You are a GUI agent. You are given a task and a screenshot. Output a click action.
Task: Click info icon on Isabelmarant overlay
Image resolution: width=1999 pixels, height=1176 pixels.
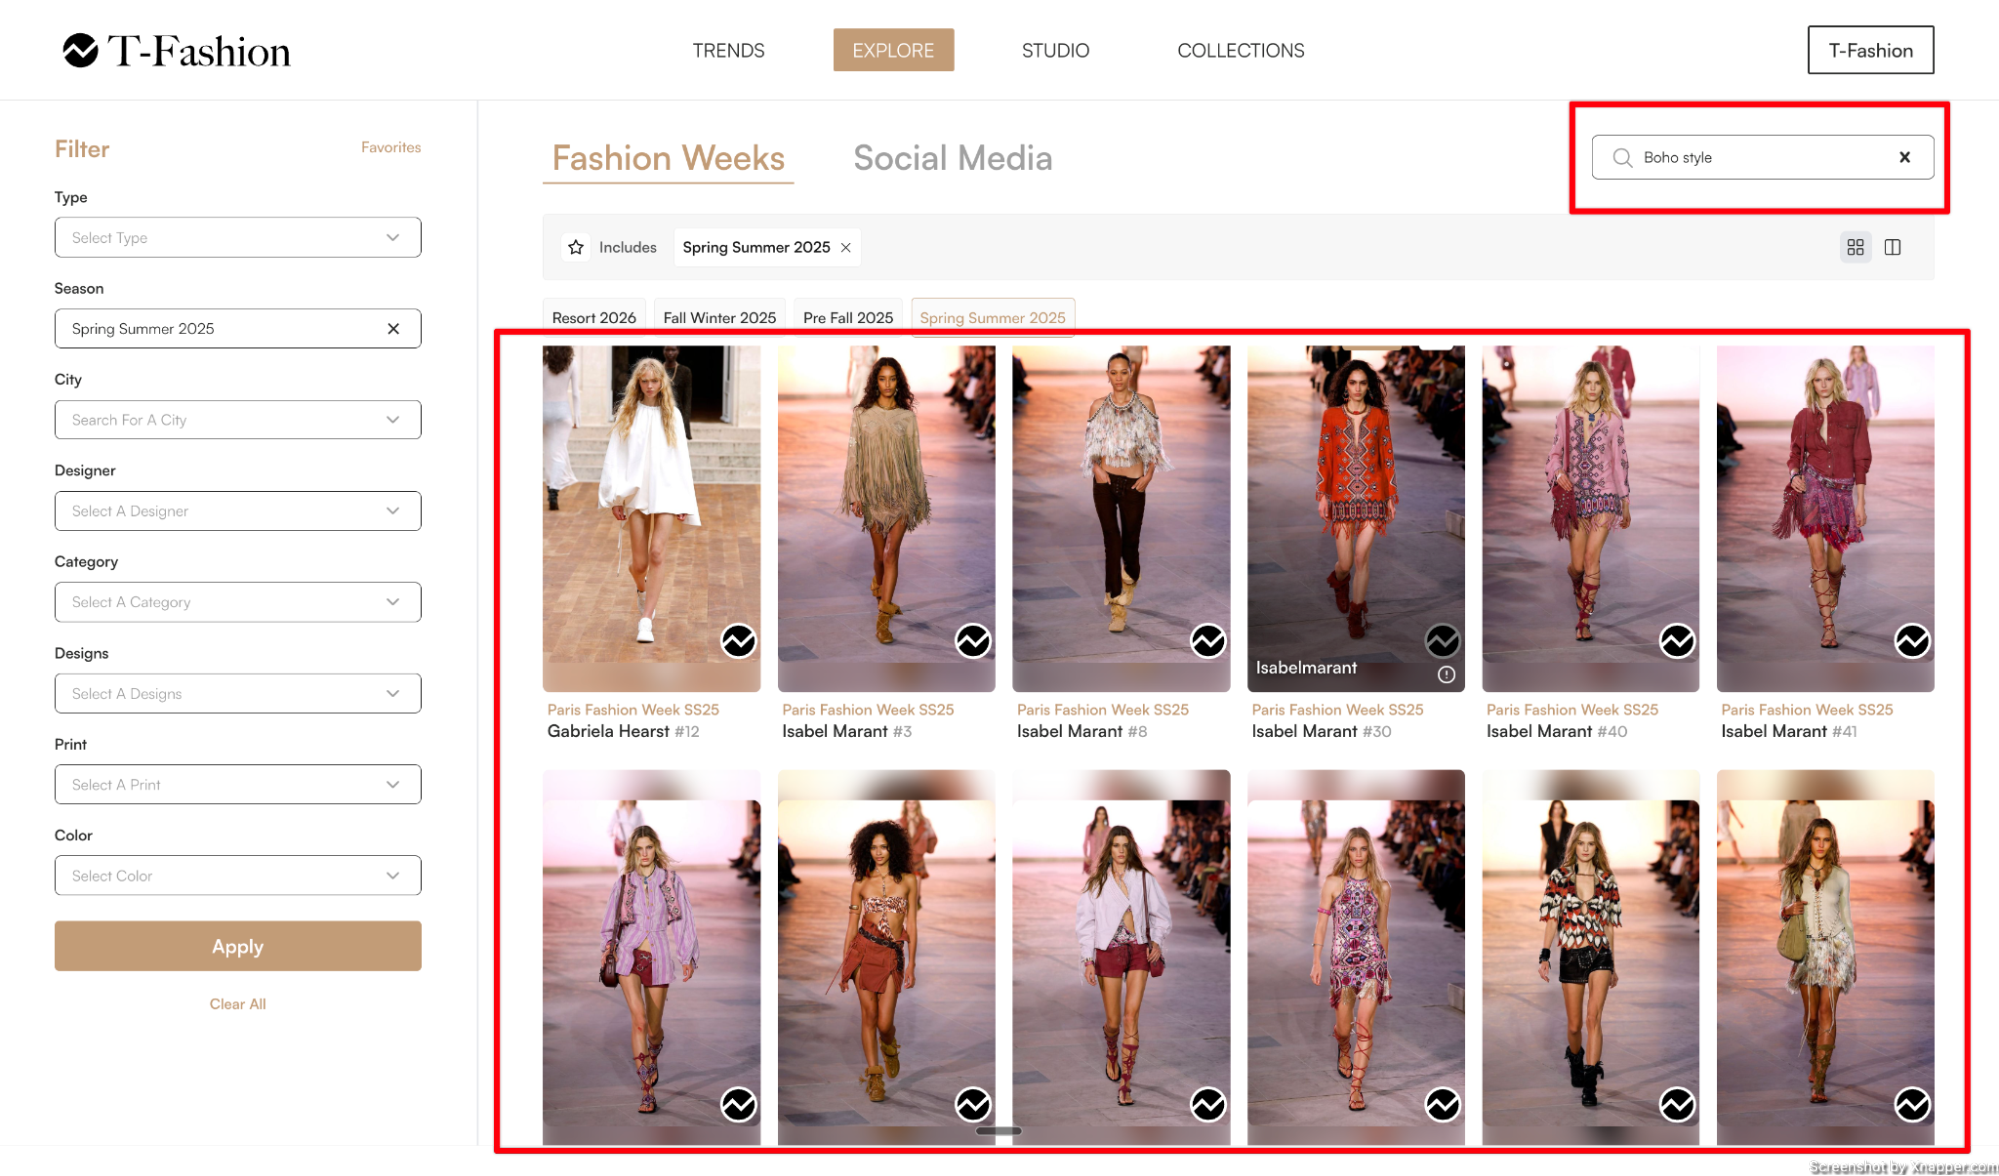pos(1446,674)
